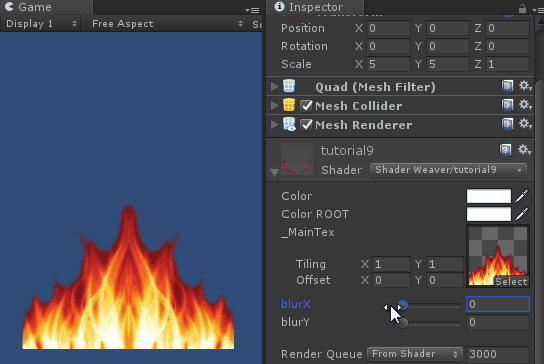Click the Tiling Y field
544x364 pixels.
[x=445, y=264]
